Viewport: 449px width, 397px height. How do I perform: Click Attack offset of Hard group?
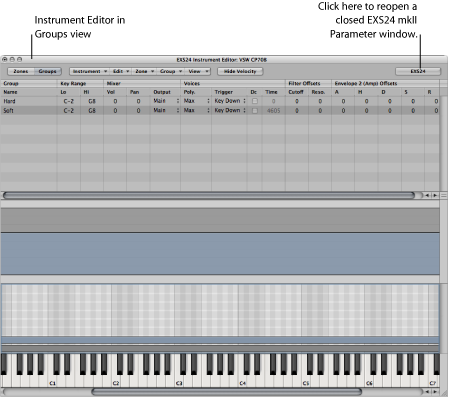(343, 101)
